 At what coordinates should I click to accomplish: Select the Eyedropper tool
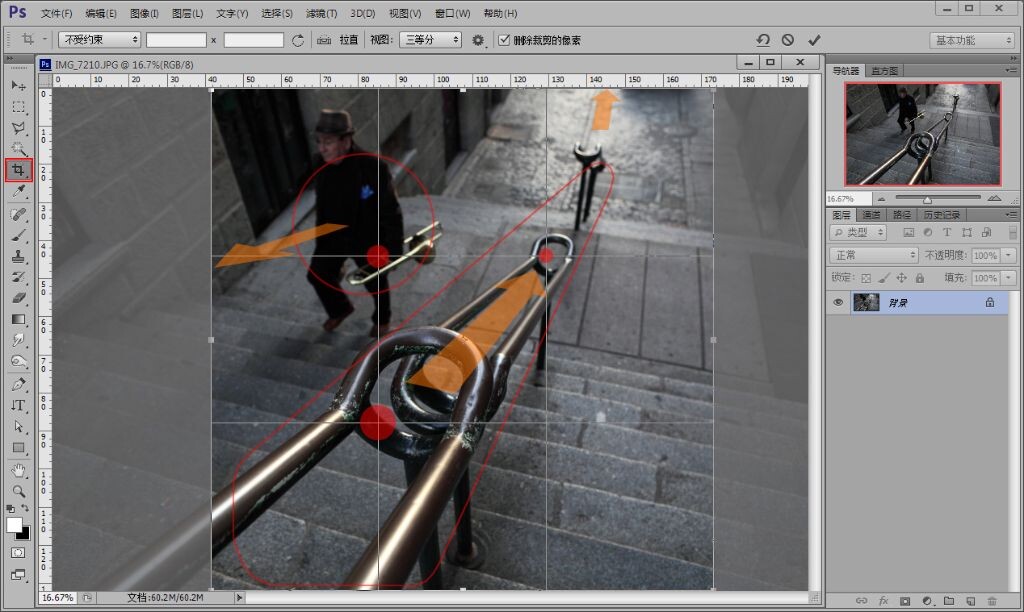coord(18,191)
